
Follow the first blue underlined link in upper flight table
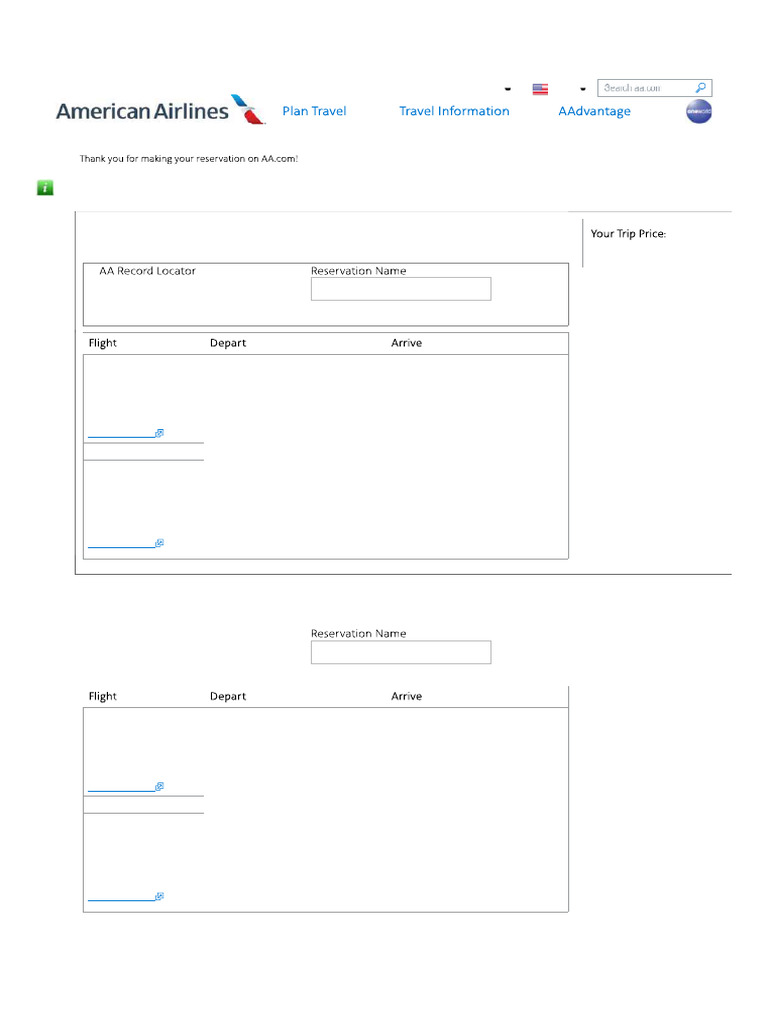[121, 436]
